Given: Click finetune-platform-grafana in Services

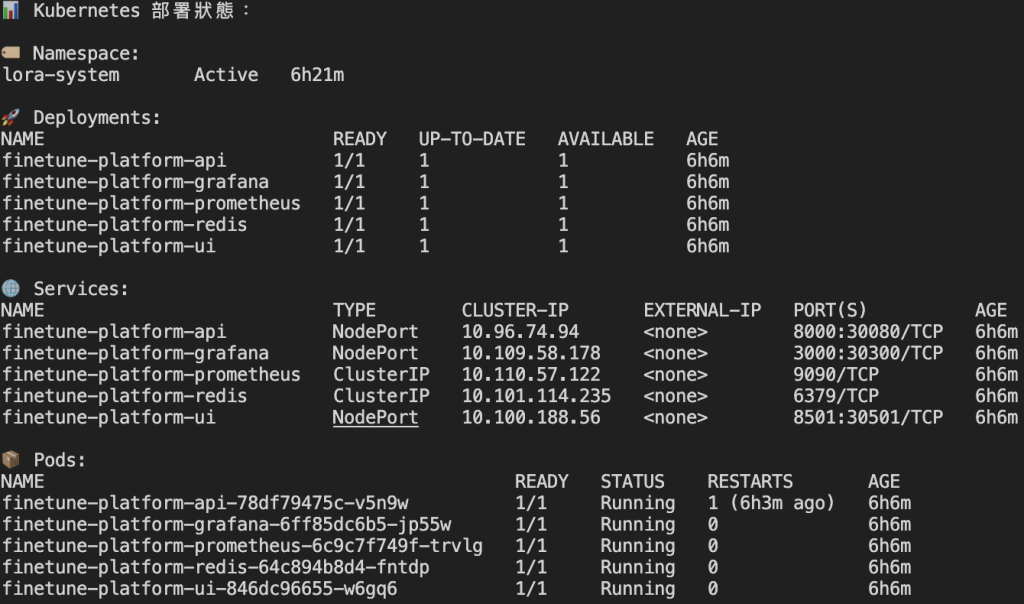Looking at the screenshot, I should pos(135,353).
